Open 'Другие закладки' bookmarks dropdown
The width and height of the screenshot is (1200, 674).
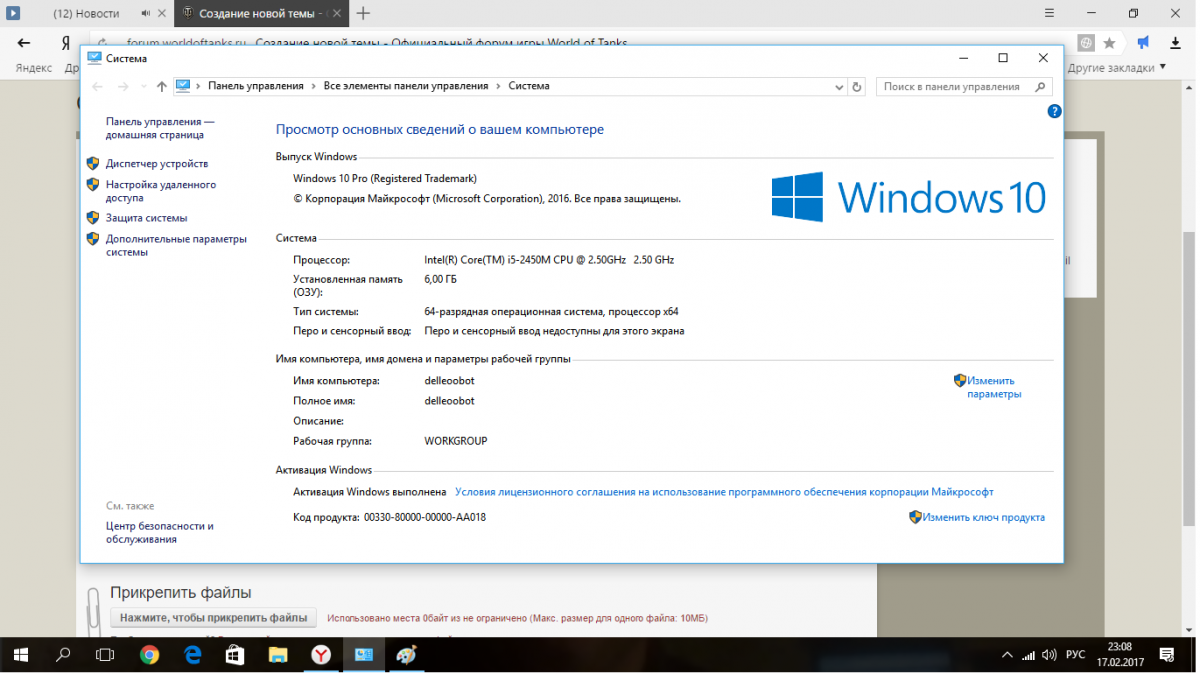point(1117,68)
